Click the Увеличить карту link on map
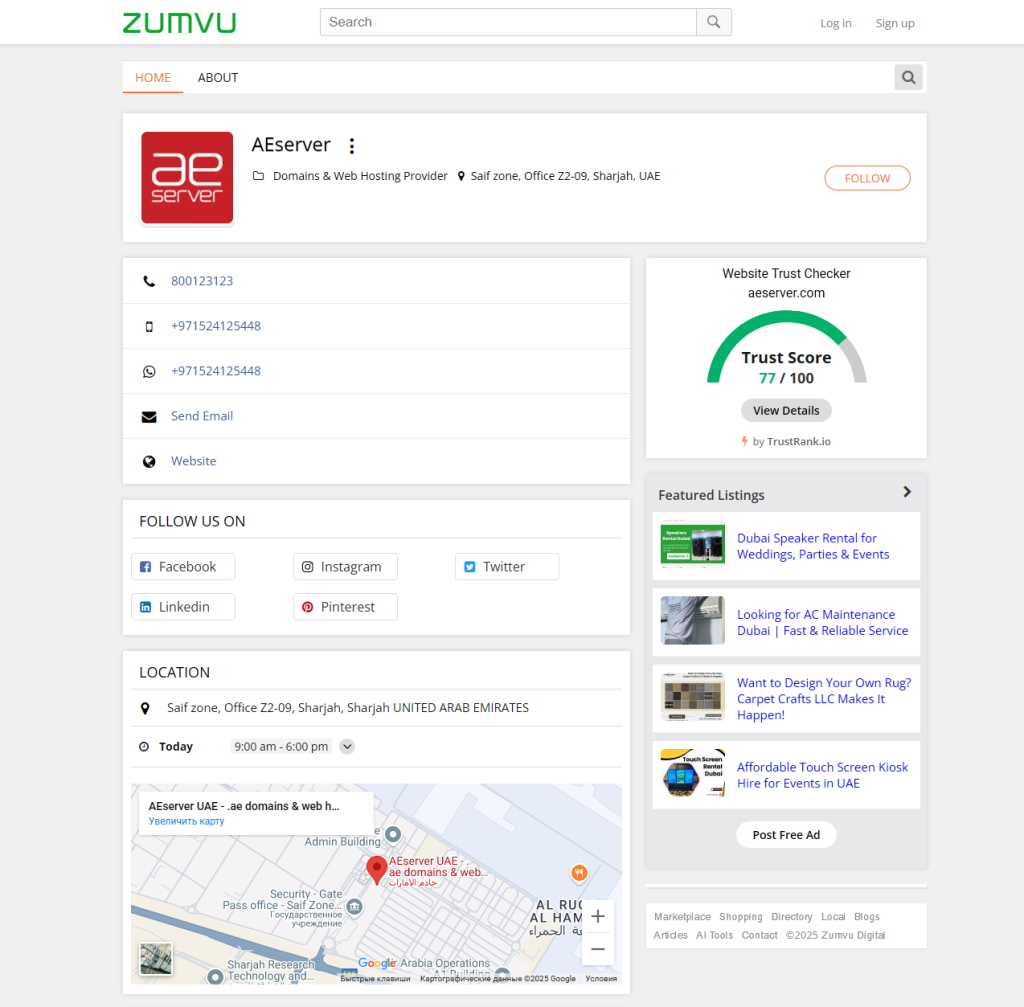 click(186, 822)
